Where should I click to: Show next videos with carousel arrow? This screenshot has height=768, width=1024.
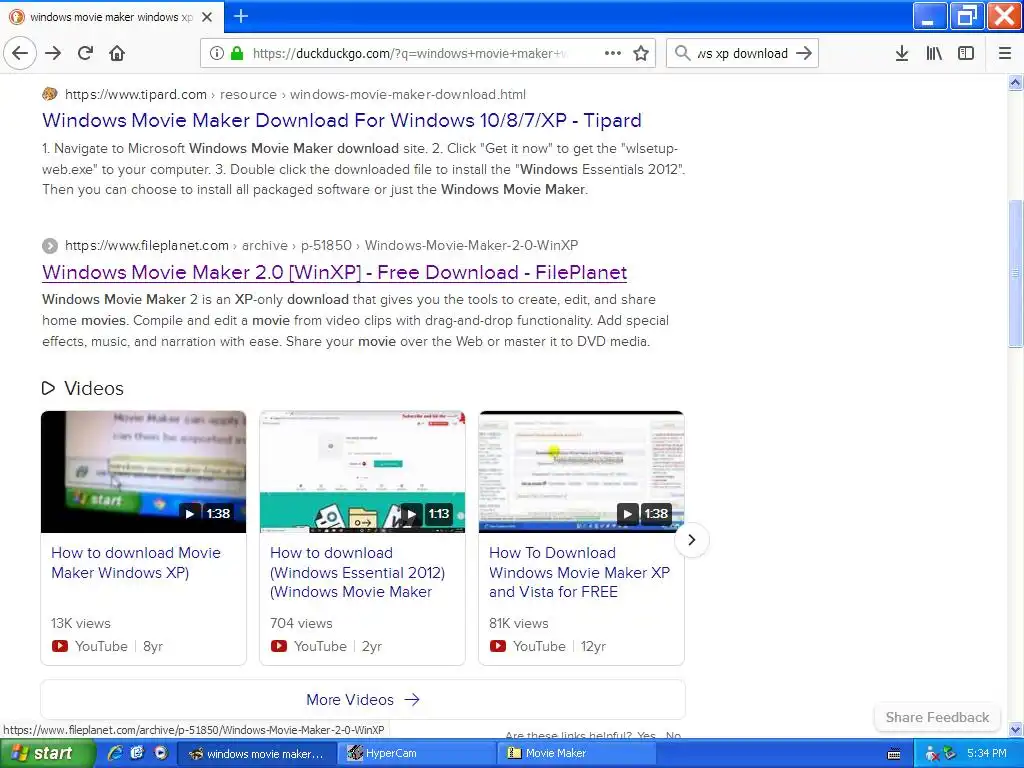tap(692, 540)
